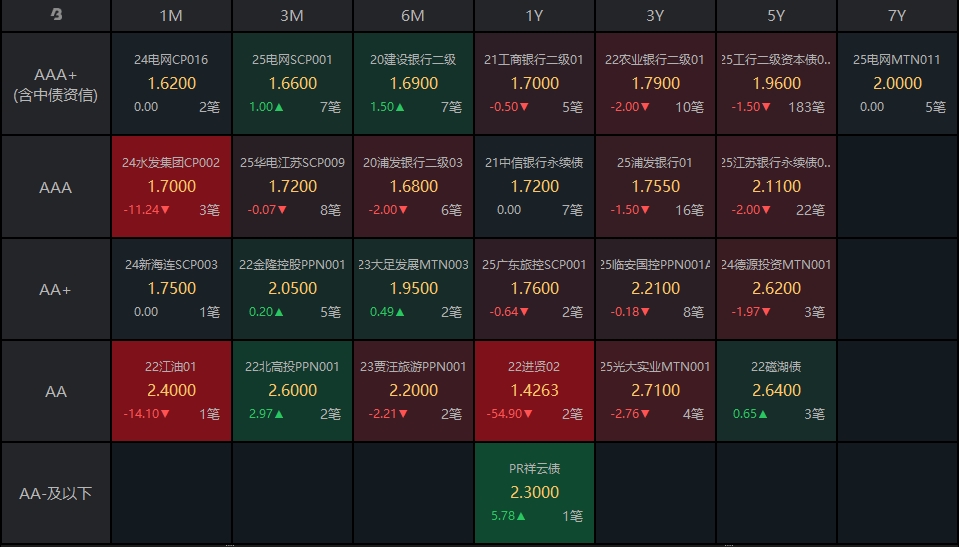The height and width of the screenshot is (547, 959).
Task: Open the 22江油01 bond cell
Action: pyautogui.click(x=171, y=391)
